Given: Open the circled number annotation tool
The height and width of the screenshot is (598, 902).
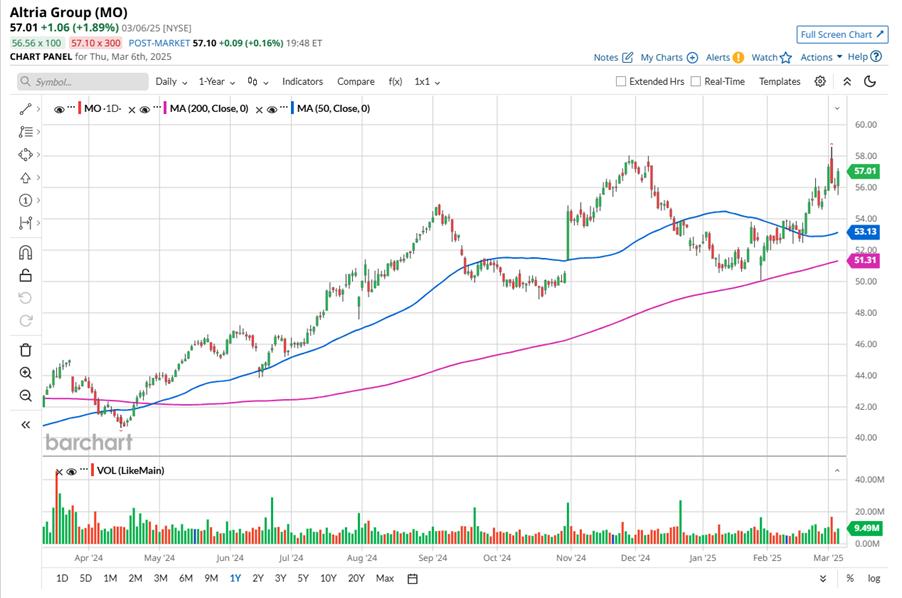Looking at the screenshot, I should pyautogui.click(x=25, y=200).
